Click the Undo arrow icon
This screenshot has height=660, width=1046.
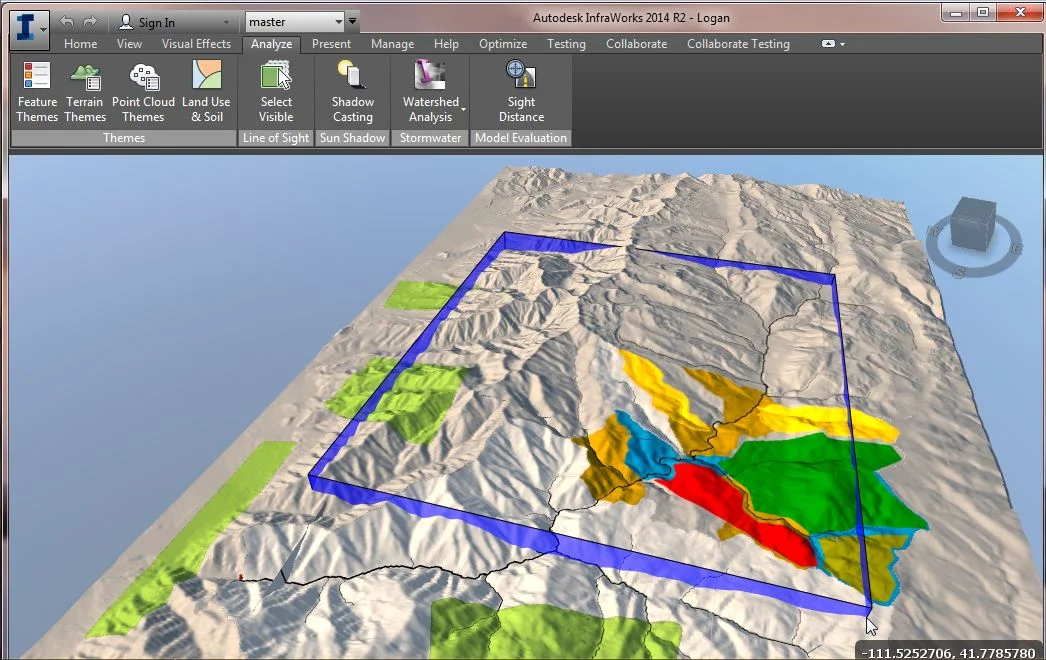[66, 21]
